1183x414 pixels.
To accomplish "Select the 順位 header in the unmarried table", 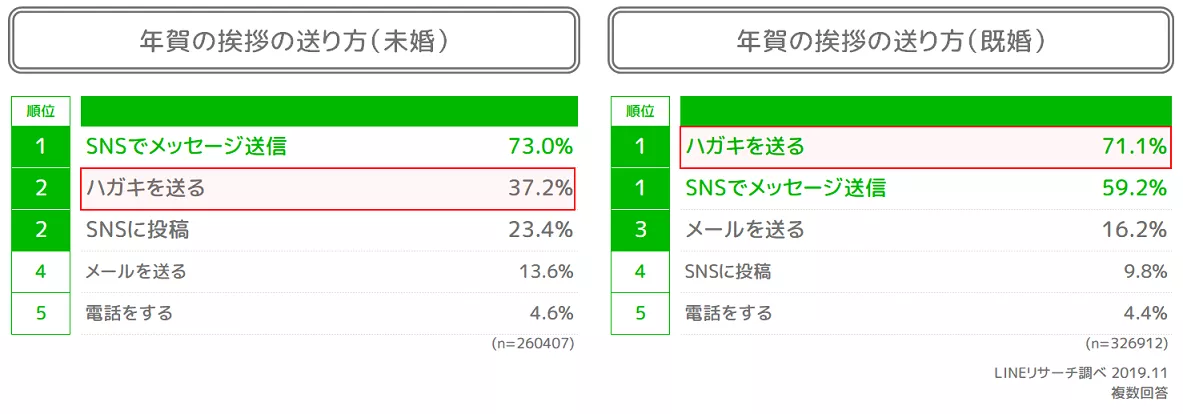I will coord(41,111).
